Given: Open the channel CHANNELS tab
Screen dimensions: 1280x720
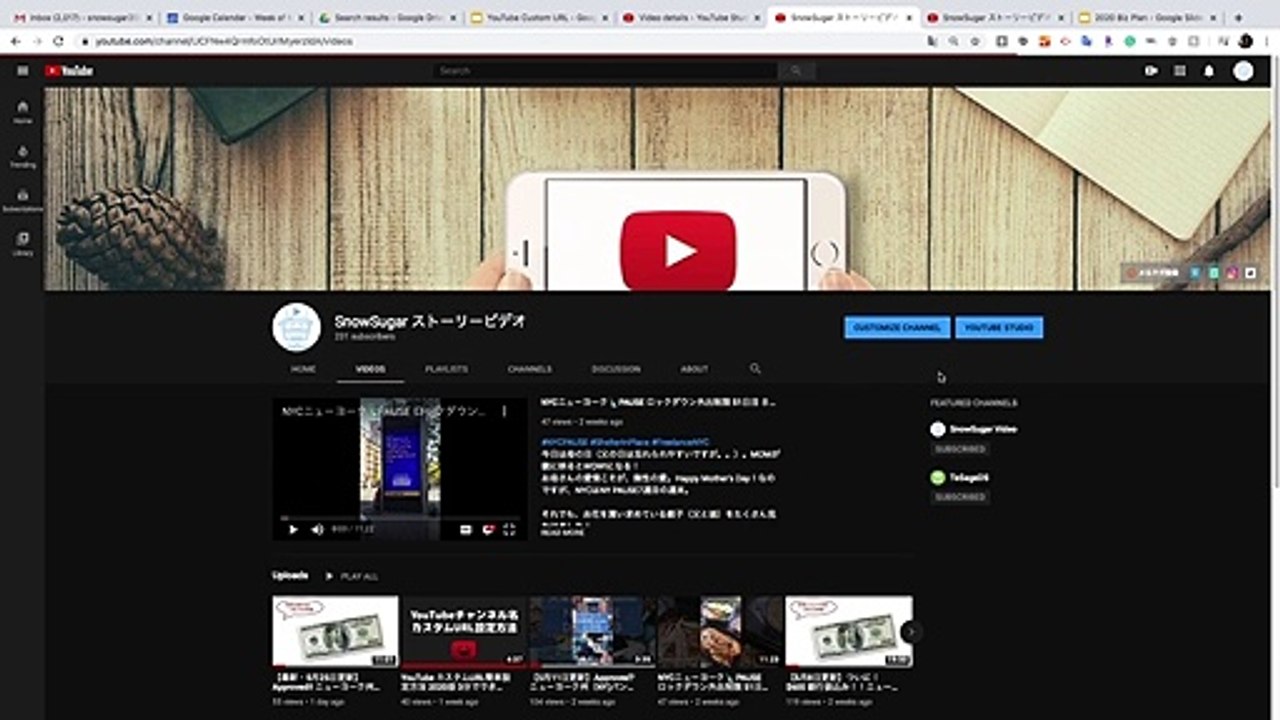Looking at the screenshot, I should click(529, 369).
